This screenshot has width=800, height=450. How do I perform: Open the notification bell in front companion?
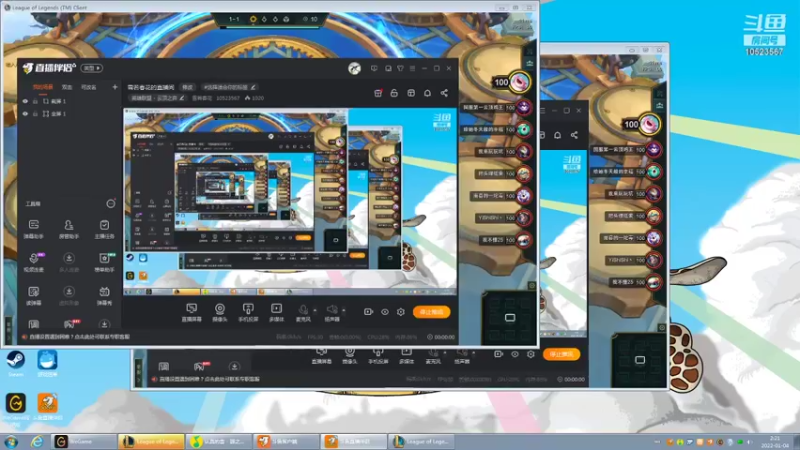click(427, 93)
